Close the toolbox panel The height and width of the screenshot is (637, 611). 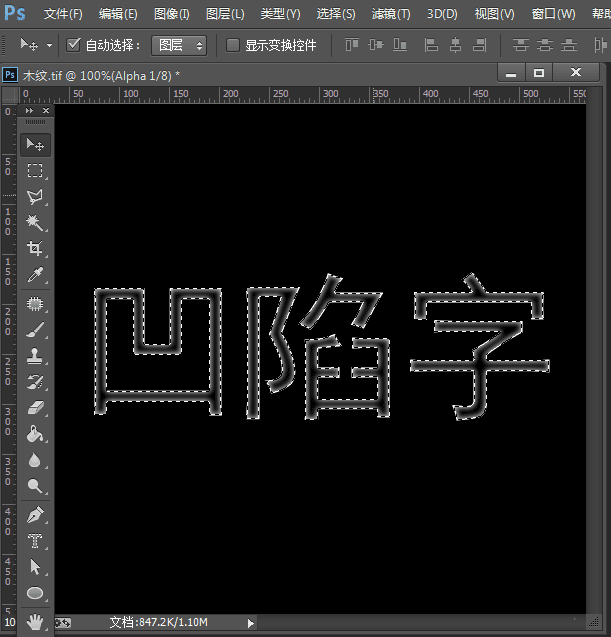[46, 110]
